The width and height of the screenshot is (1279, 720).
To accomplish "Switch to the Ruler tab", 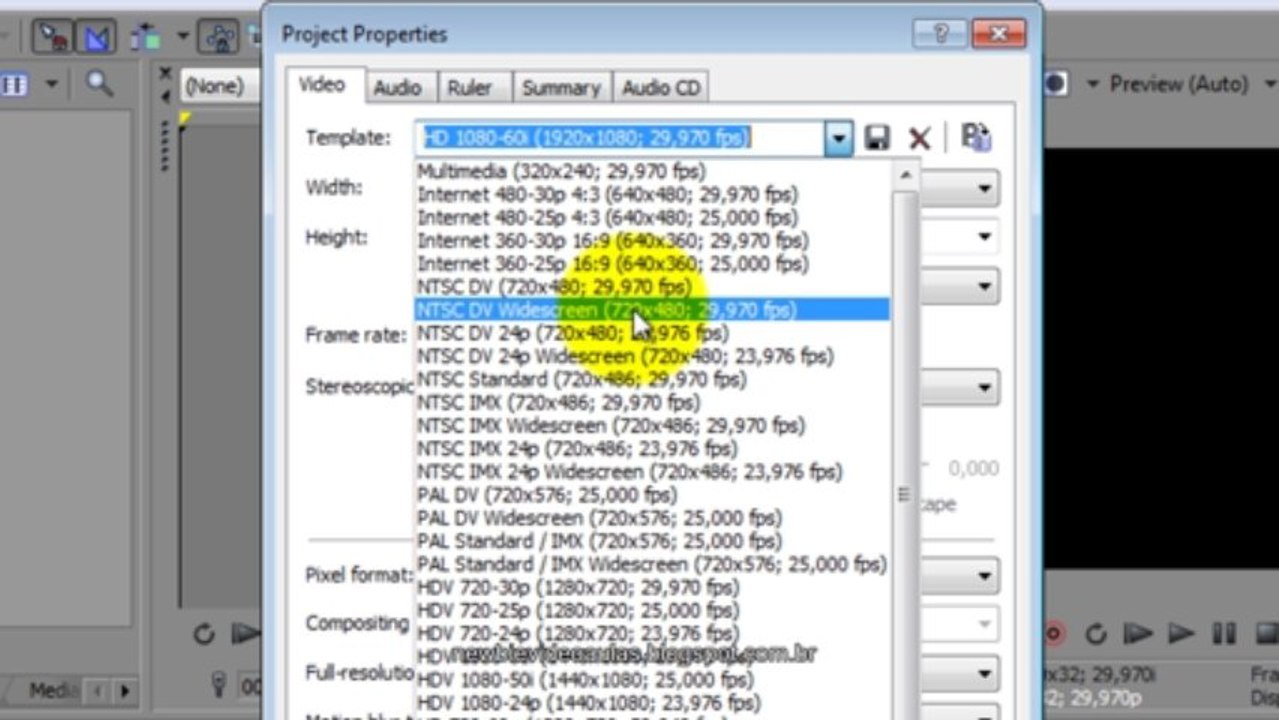I will [x=469, y=88].
